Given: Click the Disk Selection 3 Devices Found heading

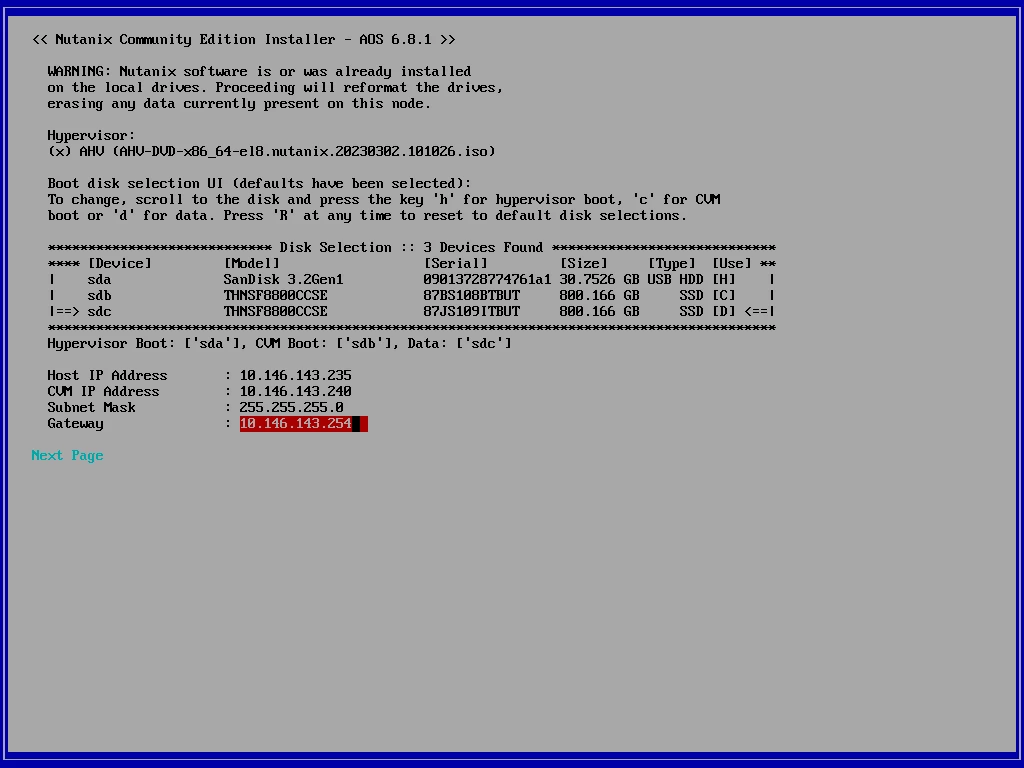Looking at the screenshot, I should click(x=411, y=248).
